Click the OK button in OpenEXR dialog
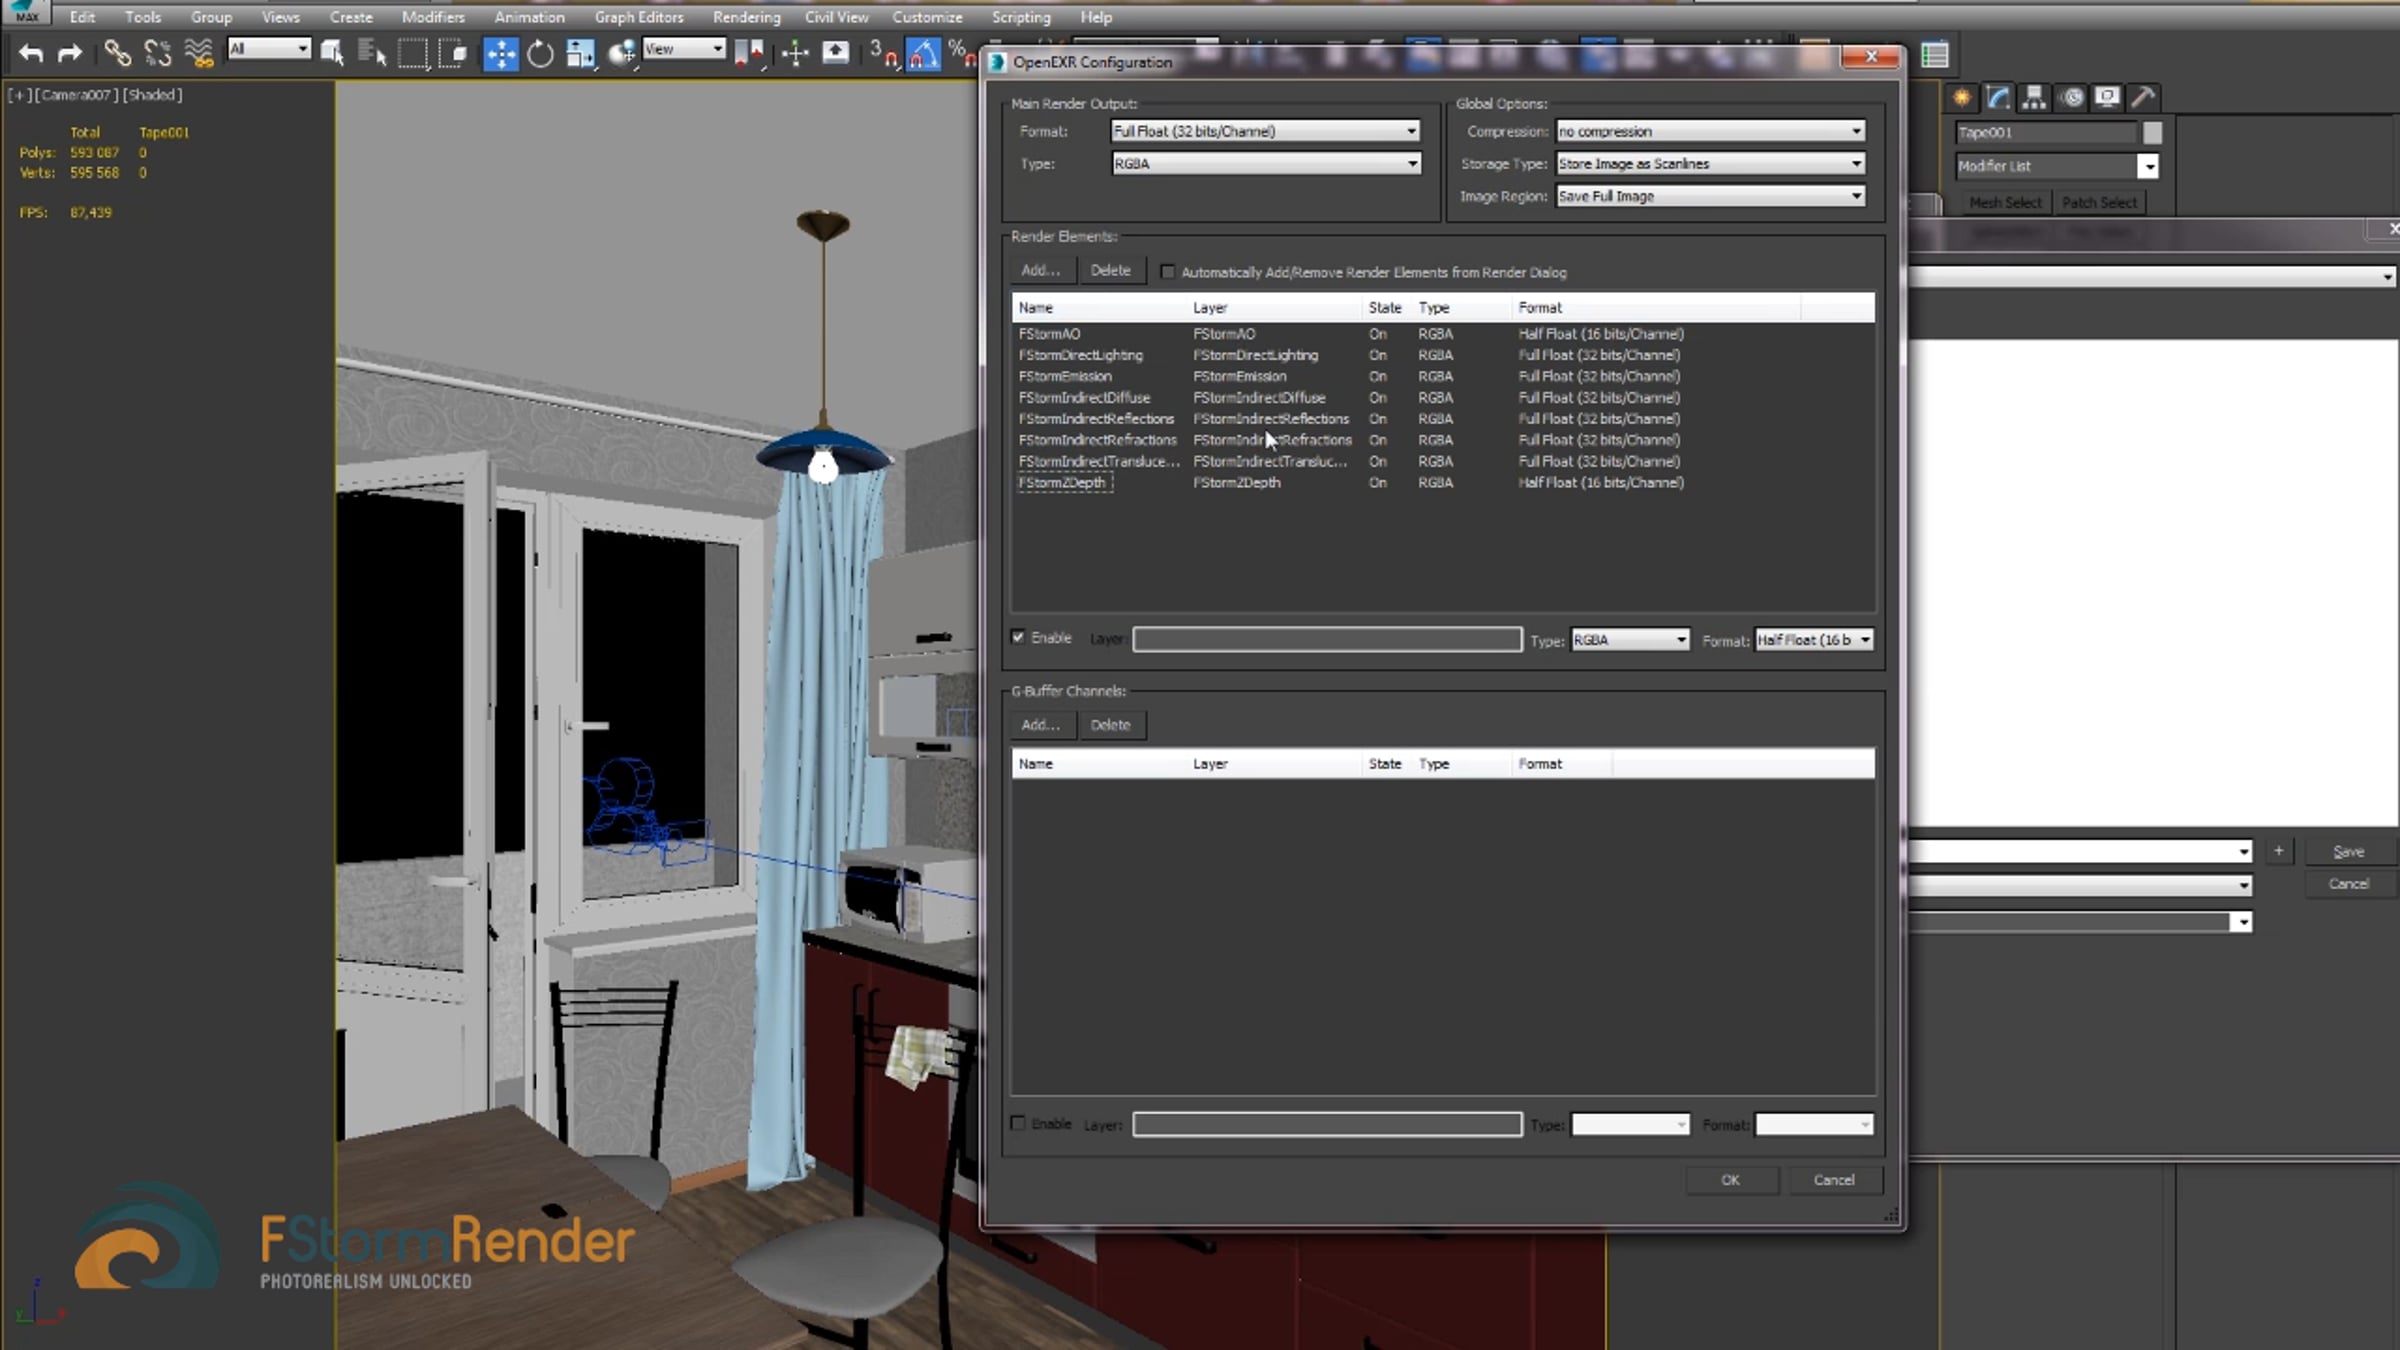The height and width of the screenshot is (1350, 2400). (x=1731, y=1180)
